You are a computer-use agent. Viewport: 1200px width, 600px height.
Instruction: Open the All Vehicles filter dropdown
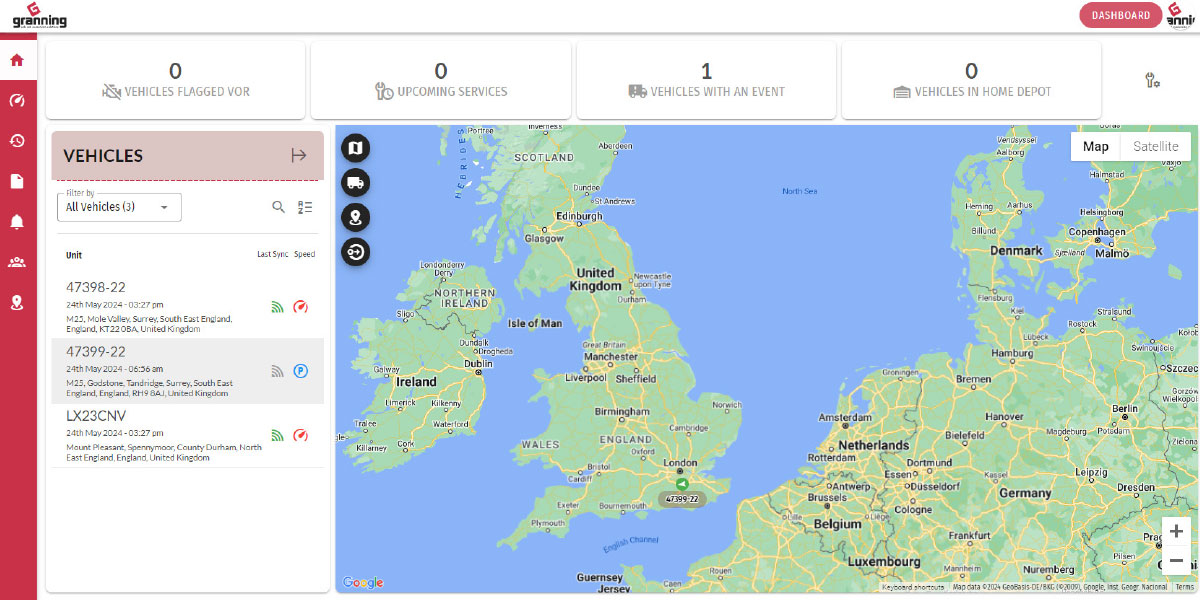(119, 207)
